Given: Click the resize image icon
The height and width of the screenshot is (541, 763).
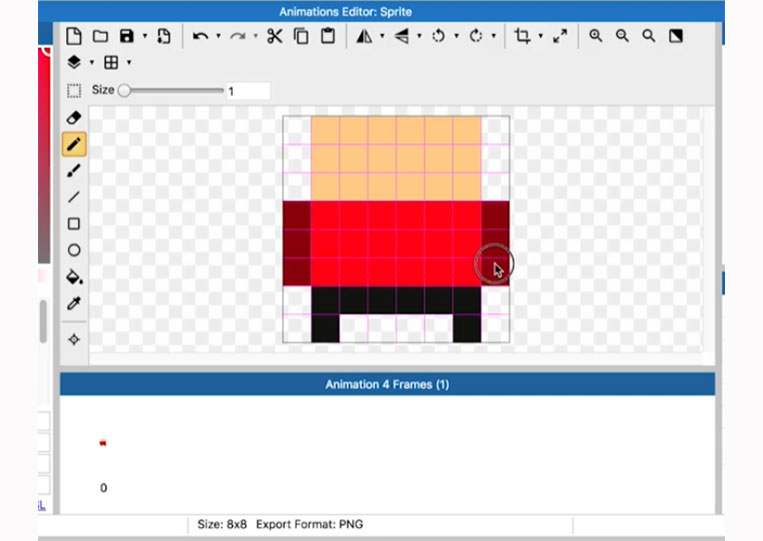Looking at the screenshot, I should pyautogui.click(x=560, y=36).
